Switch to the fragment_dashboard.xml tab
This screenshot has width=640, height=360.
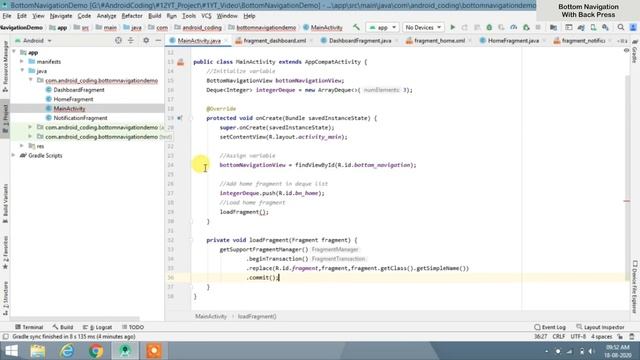click(x=274, y=41)
